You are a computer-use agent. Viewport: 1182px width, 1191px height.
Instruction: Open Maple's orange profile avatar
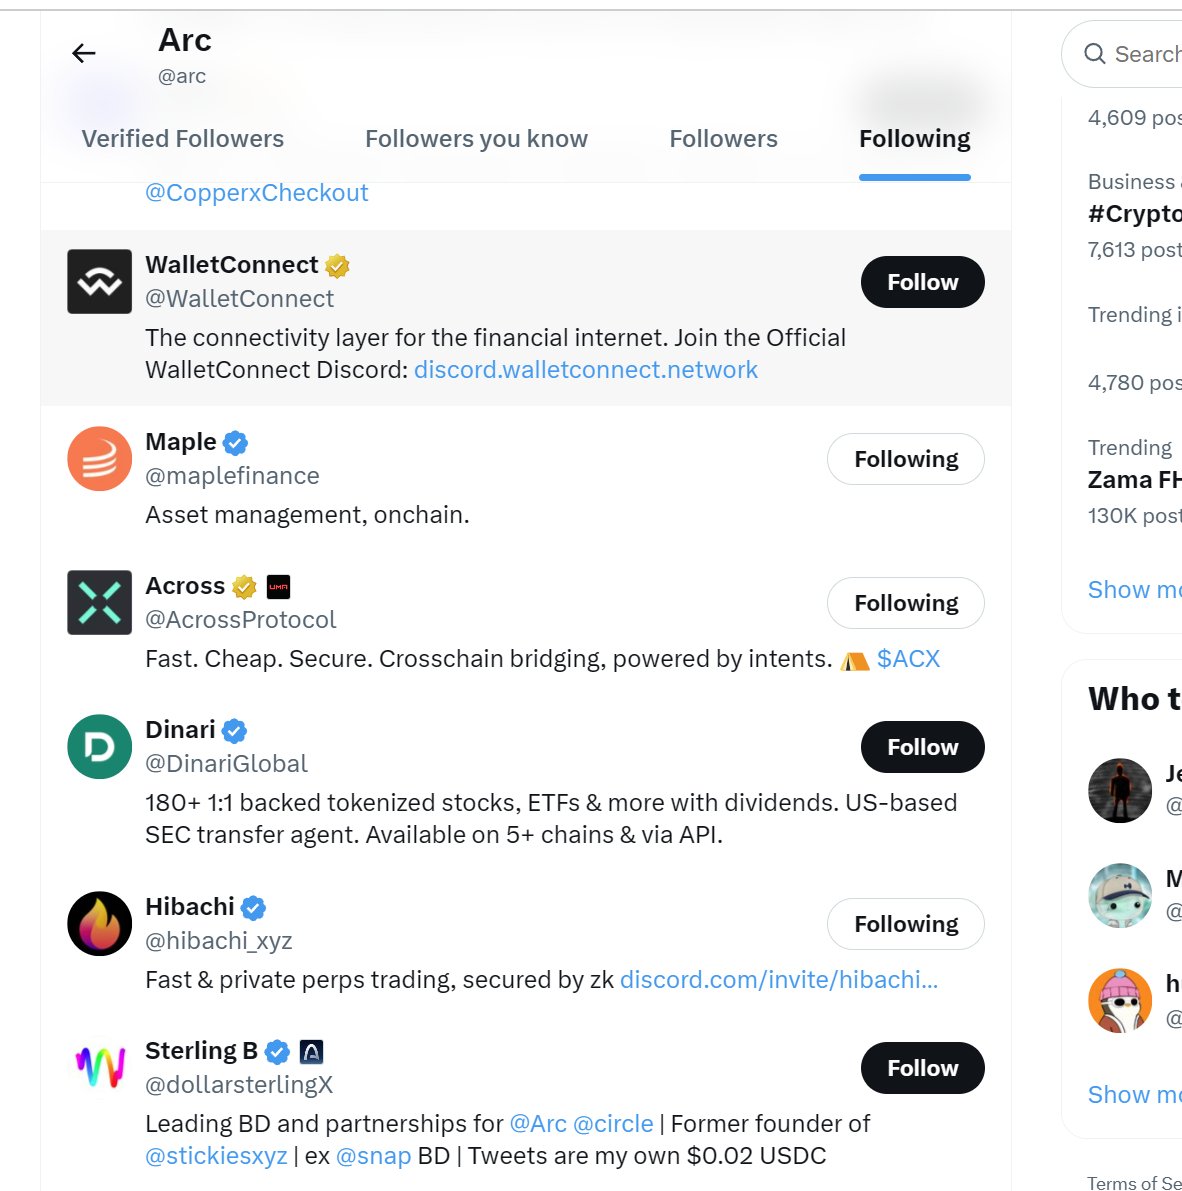[x=99, y=459]
